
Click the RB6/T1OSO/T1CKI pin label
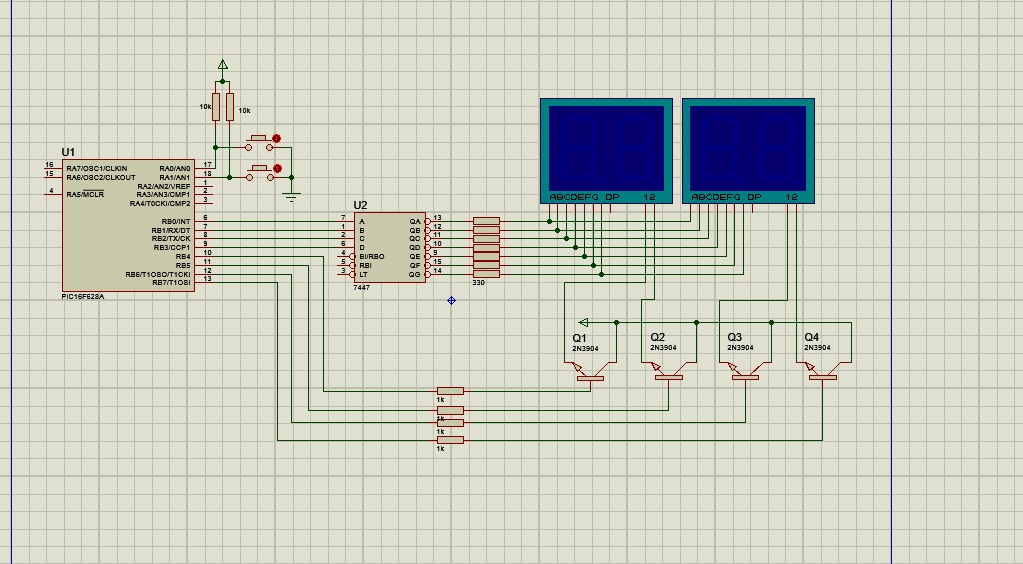[x=158, y=274]
